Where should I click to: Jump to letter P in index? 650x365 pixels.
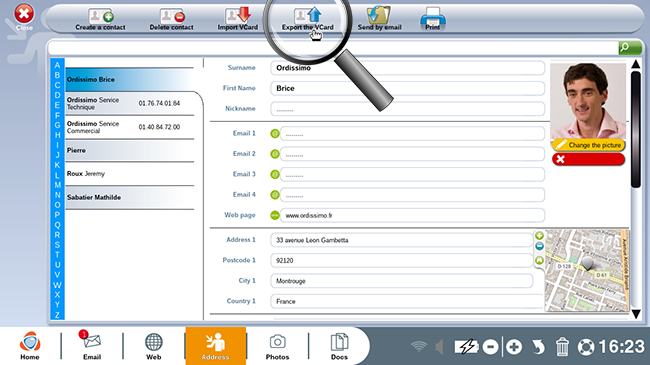(x=57, y=215)
